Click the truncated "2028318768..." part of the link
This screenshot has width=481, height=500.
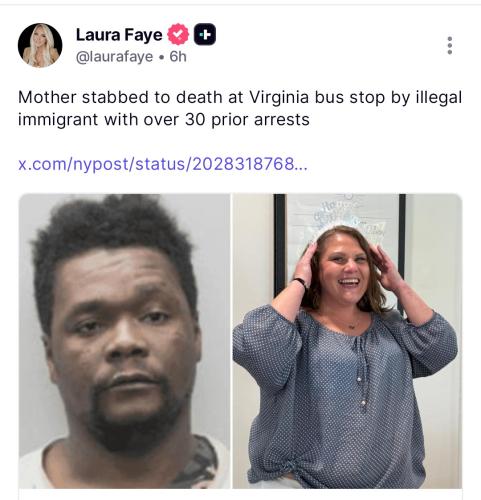pos(250,164)
